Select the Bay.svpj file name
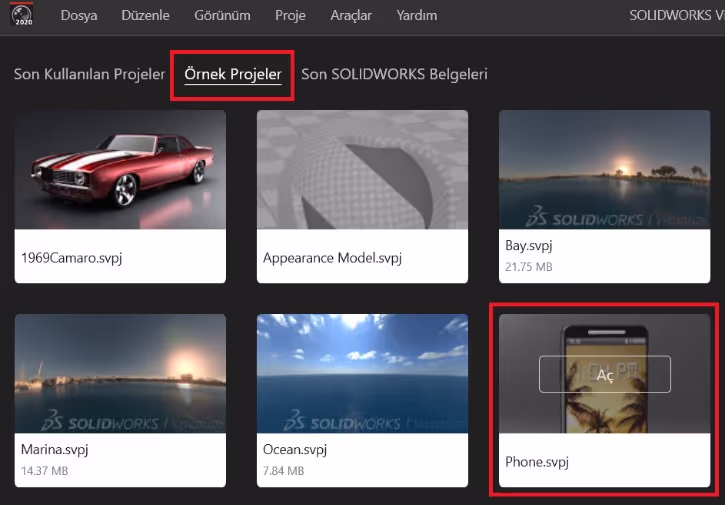Viewport: 725px width, 505px height. (x=528, y=245)
